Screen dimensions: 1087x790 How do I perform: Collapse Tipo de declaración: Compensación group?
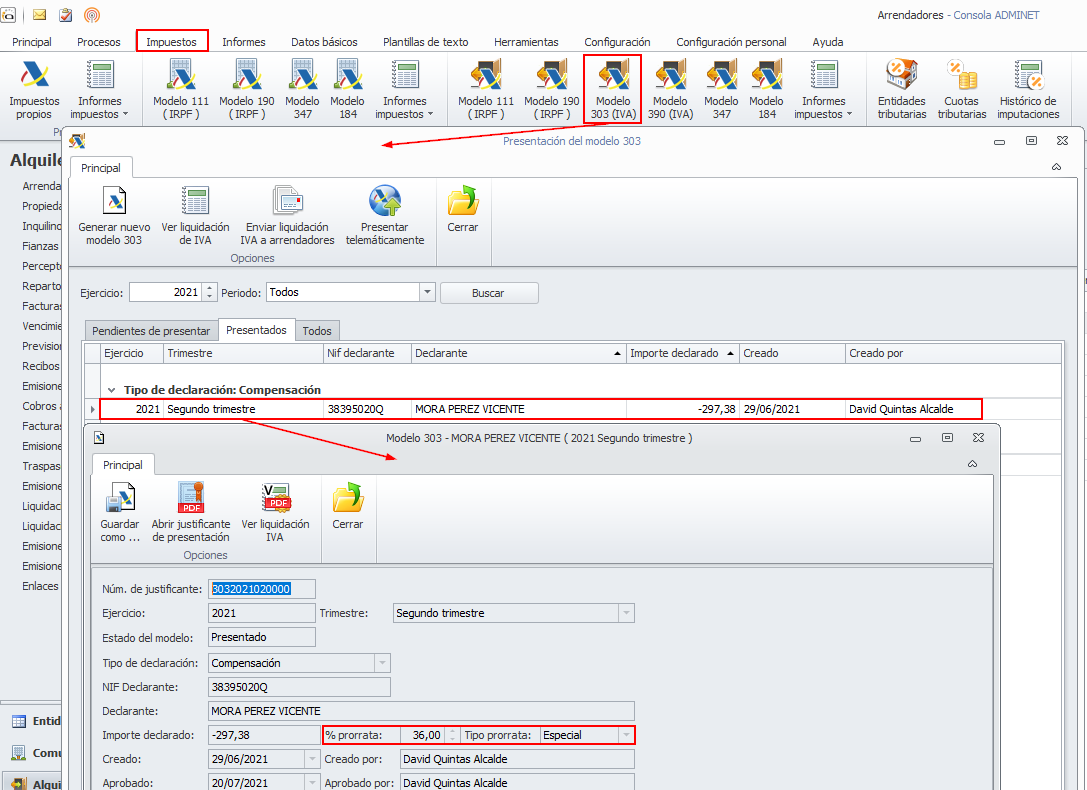point(111,390)
